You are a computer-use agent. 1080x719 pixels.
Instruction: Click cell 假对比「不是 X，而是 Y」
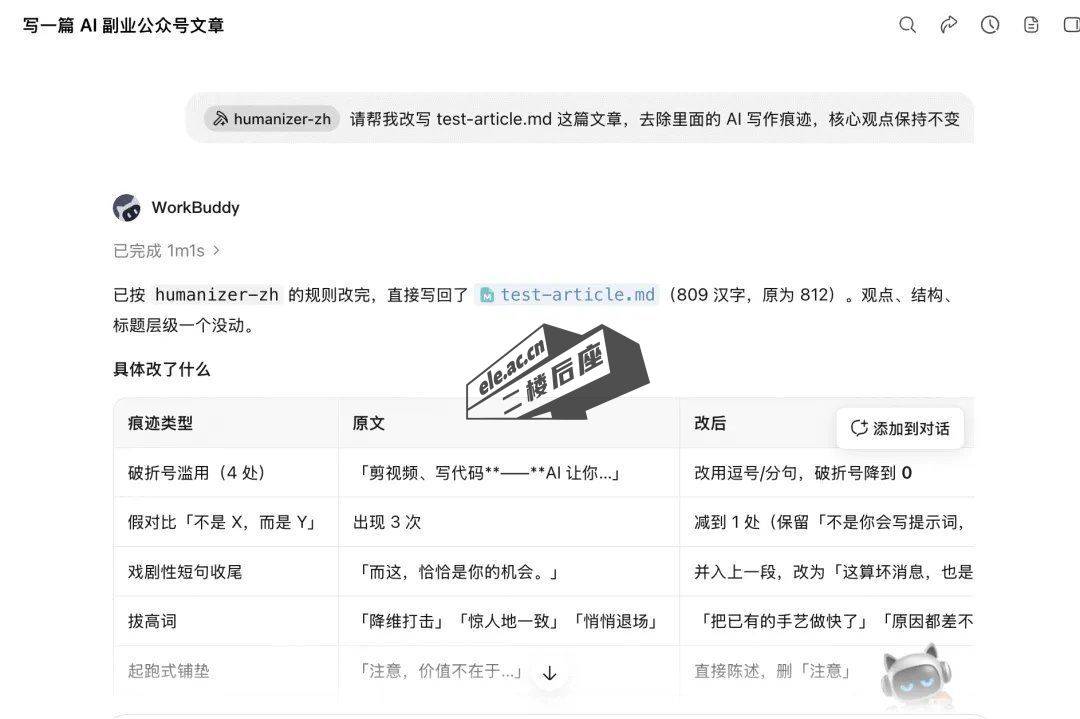(x=225, y=522)
